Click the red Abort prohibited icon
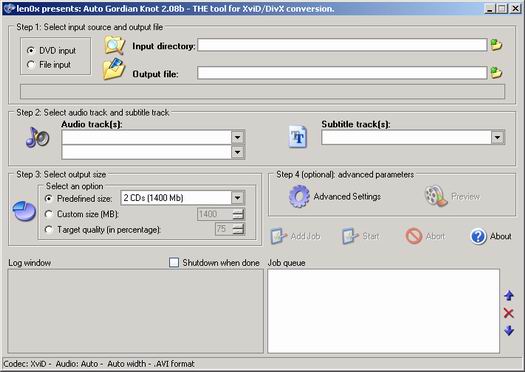This screenshot has height=372, width=525. (414, 236)
